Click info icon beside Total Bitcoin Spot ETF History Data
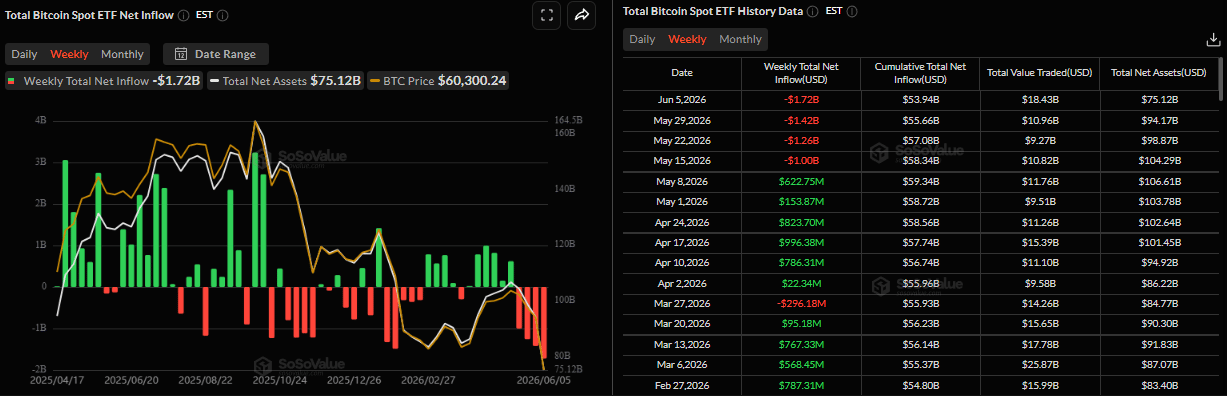The height and width of the screenshot is (396, 1227). [812, 12]
